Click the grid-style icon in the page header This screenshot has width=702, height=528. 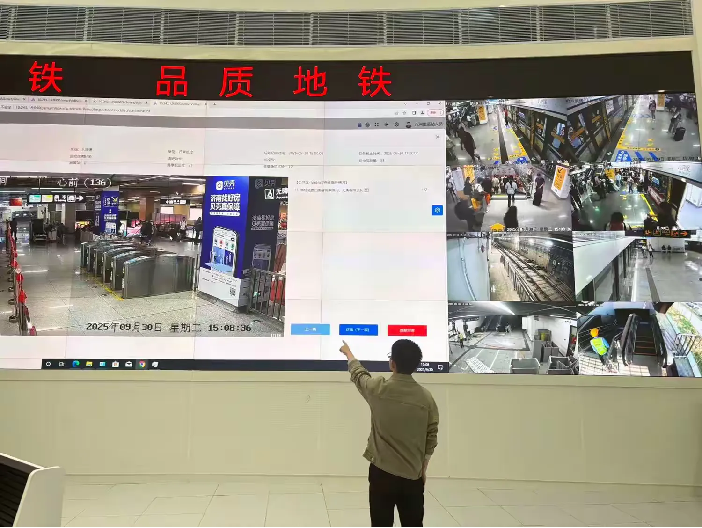point(377,124)
